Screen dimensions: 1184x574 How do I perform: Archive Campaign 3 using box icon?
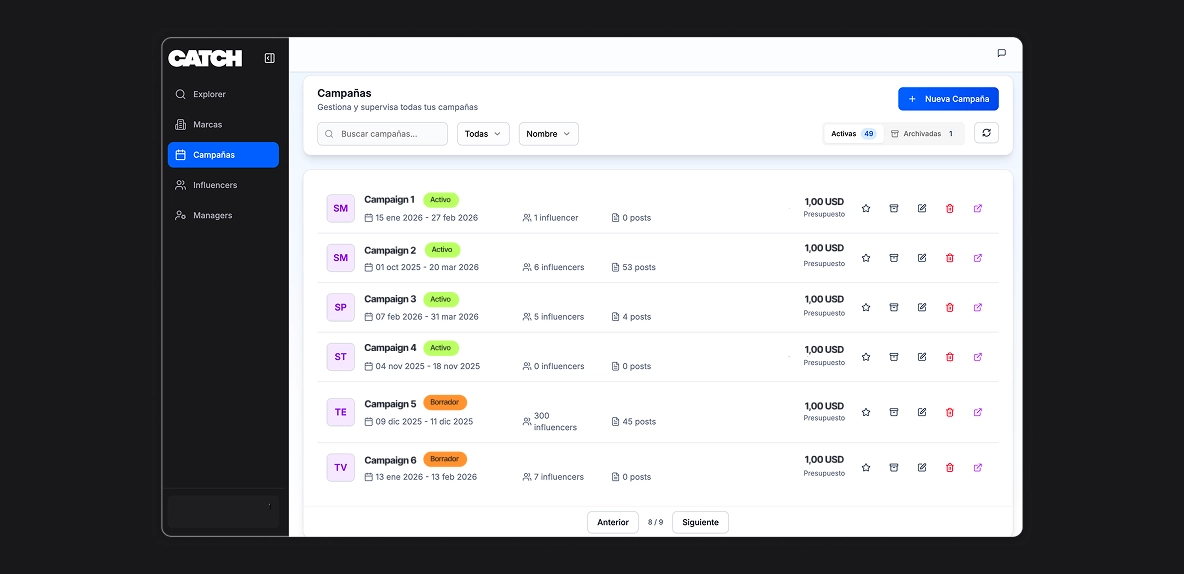(x=894, y=307)
